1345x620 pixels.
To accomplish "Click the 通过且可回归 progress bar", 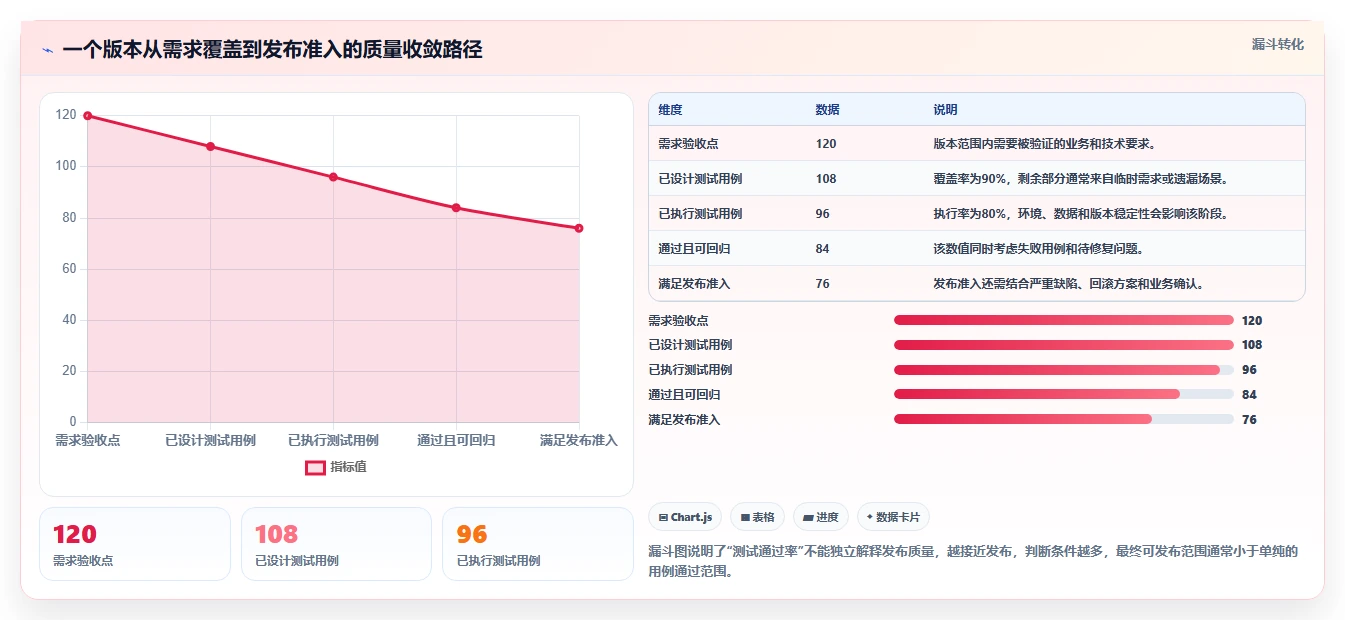I will (1063, 394).
